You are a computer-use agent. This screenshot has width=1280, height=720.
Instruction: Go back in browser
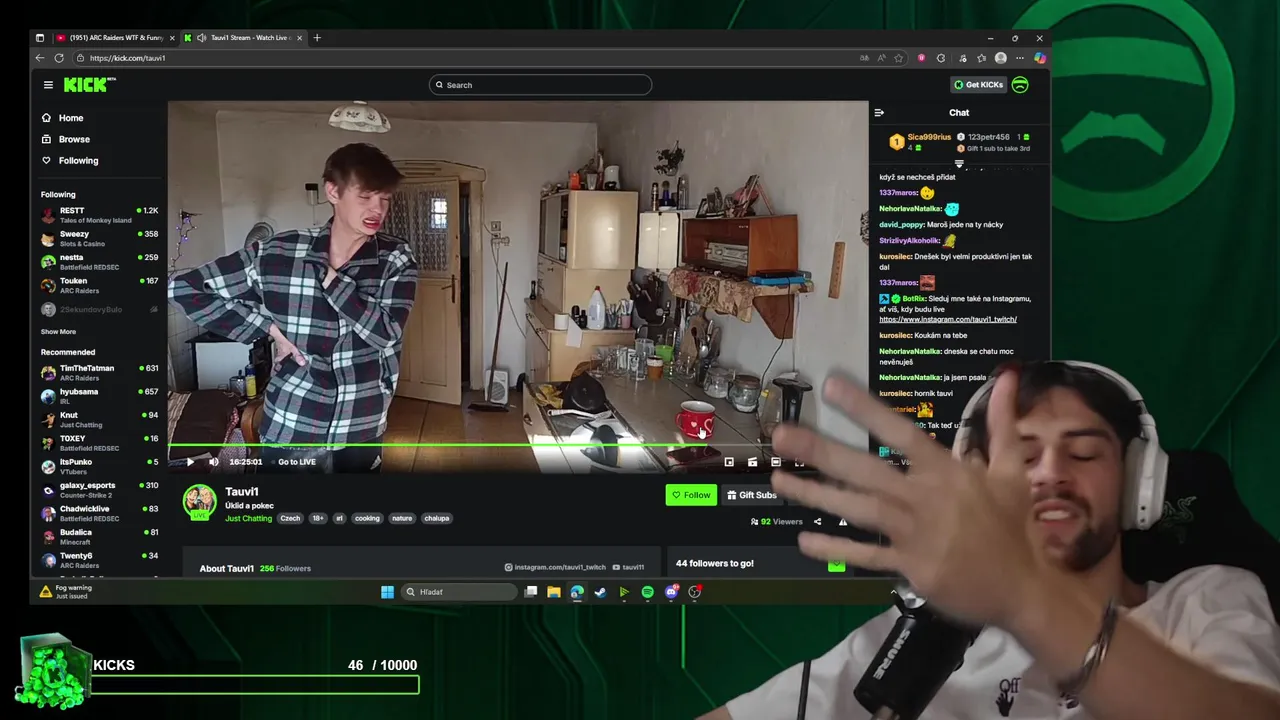tap(40, 58)
